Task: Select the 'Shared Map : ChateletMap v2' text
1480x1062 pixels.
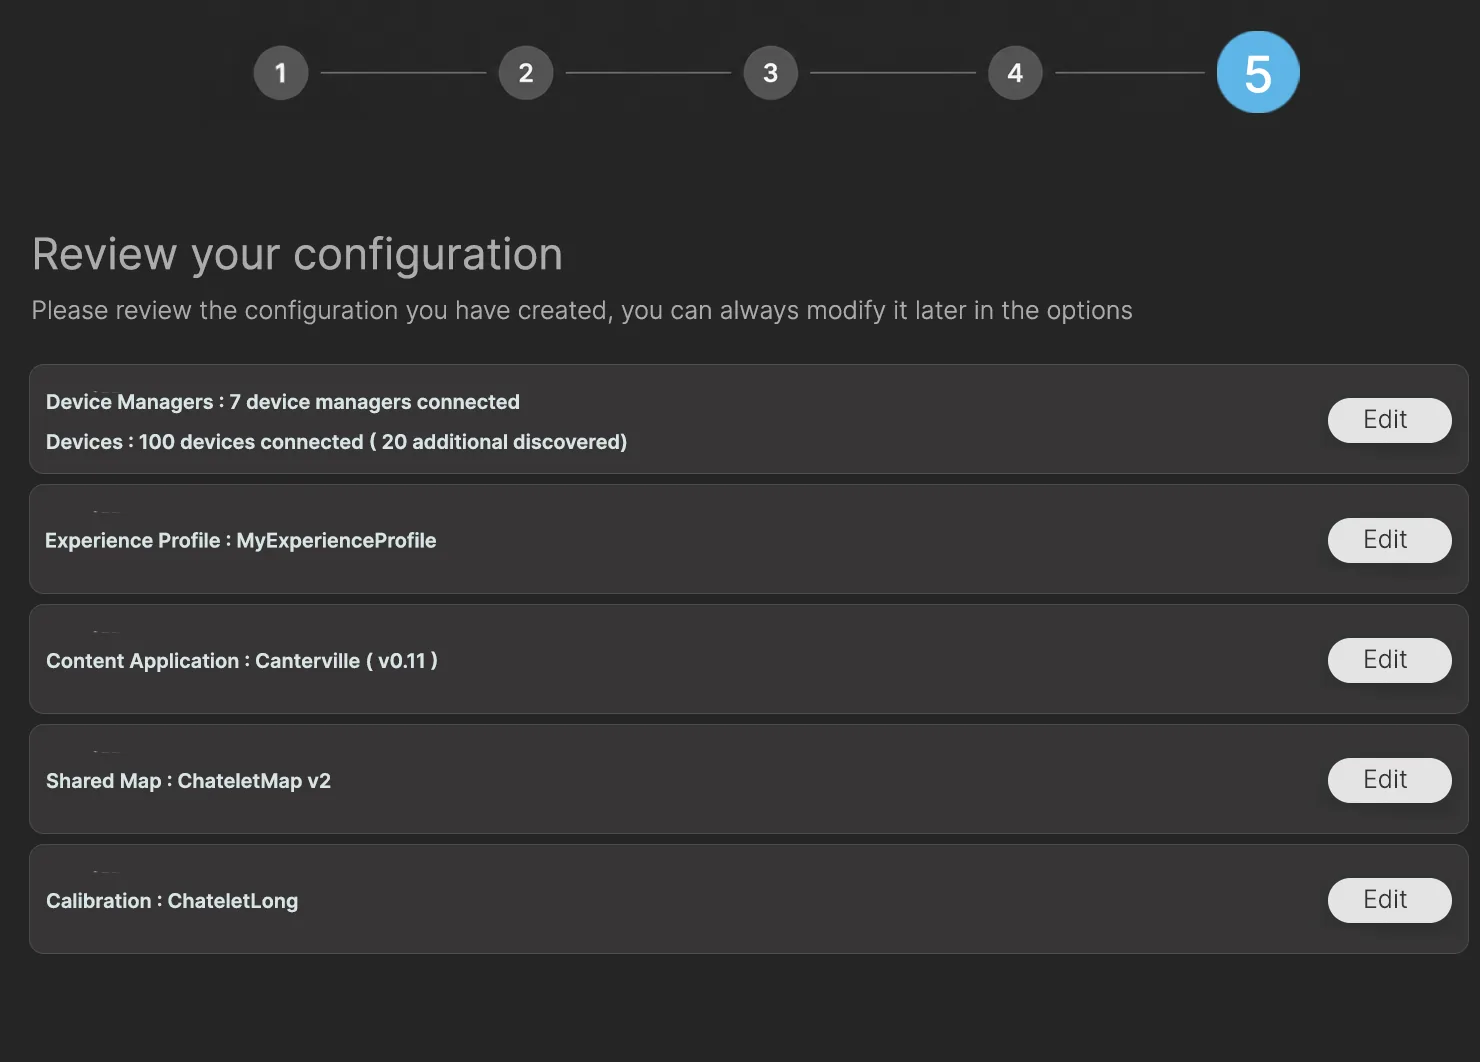Action: (188, 781)
